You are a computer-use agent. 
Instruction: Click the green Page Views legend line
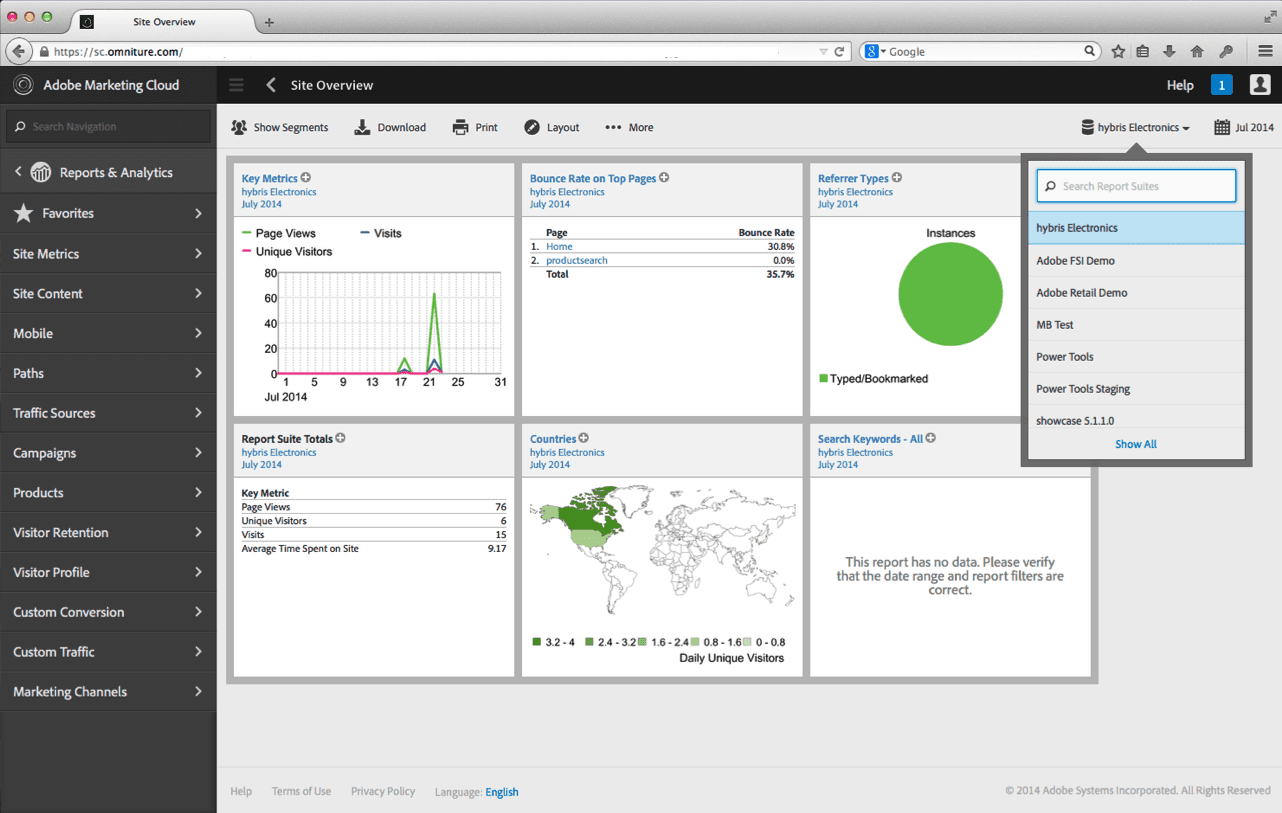[x=247, y=233]
